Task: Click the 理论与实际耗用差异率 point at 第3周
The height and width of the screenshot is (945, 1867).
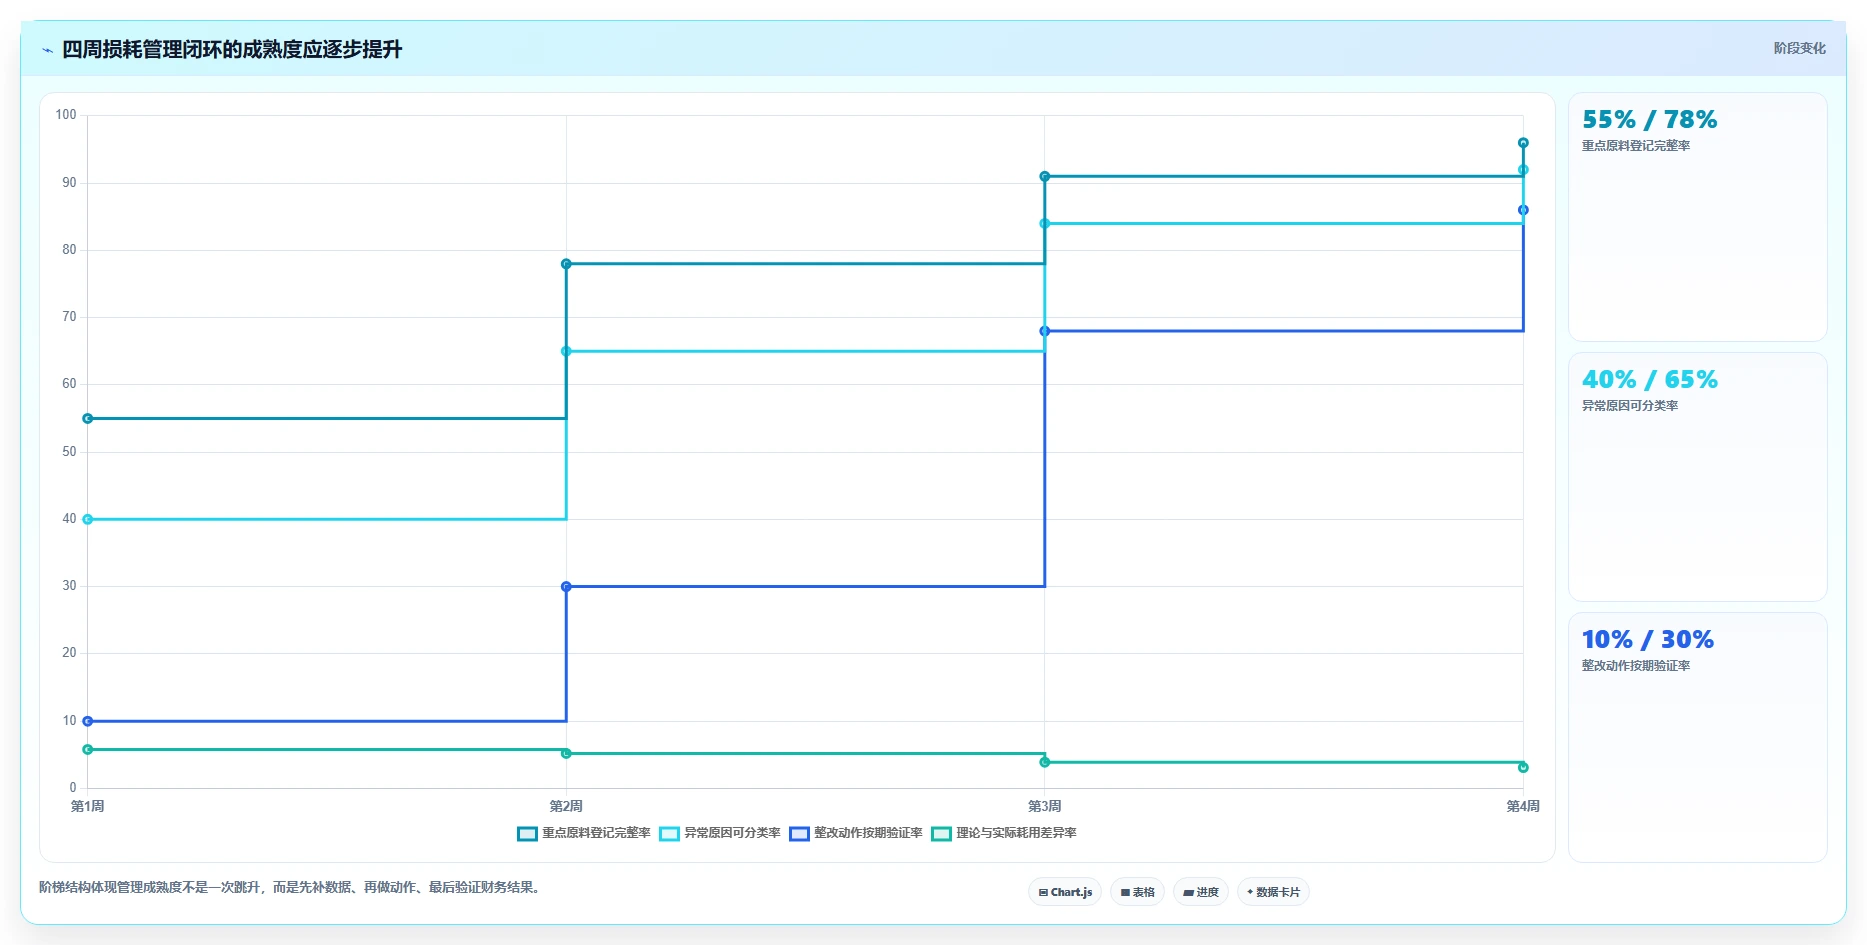Action: pos(1045,763)
